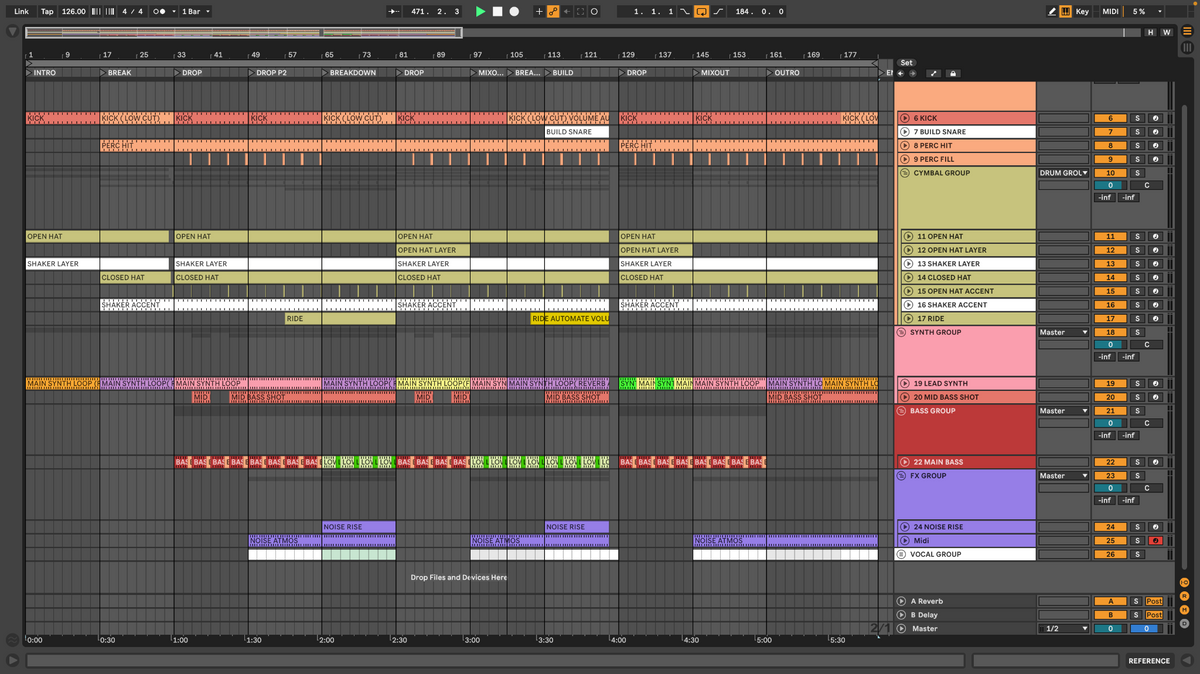Toggle the Automation Arm button
This screenshot has width=1200, height=674.
click(553, 11)
